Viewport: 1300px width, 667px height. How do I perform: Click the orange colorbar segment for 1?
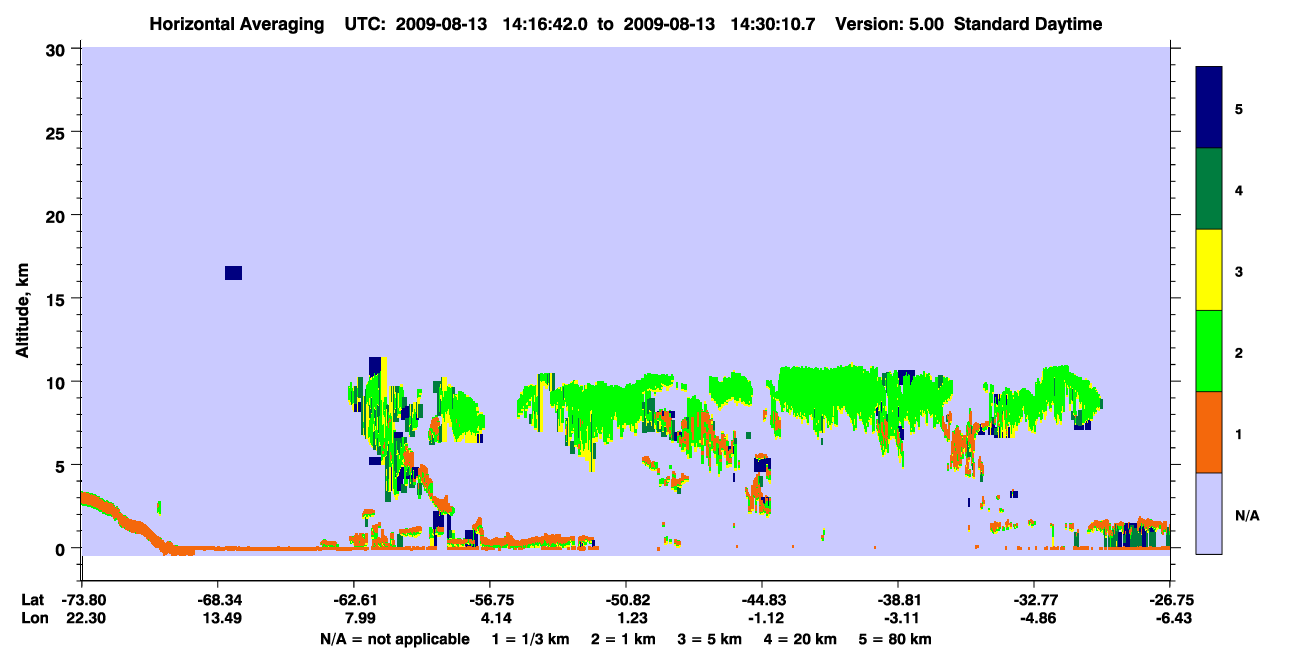(1209, 432)
